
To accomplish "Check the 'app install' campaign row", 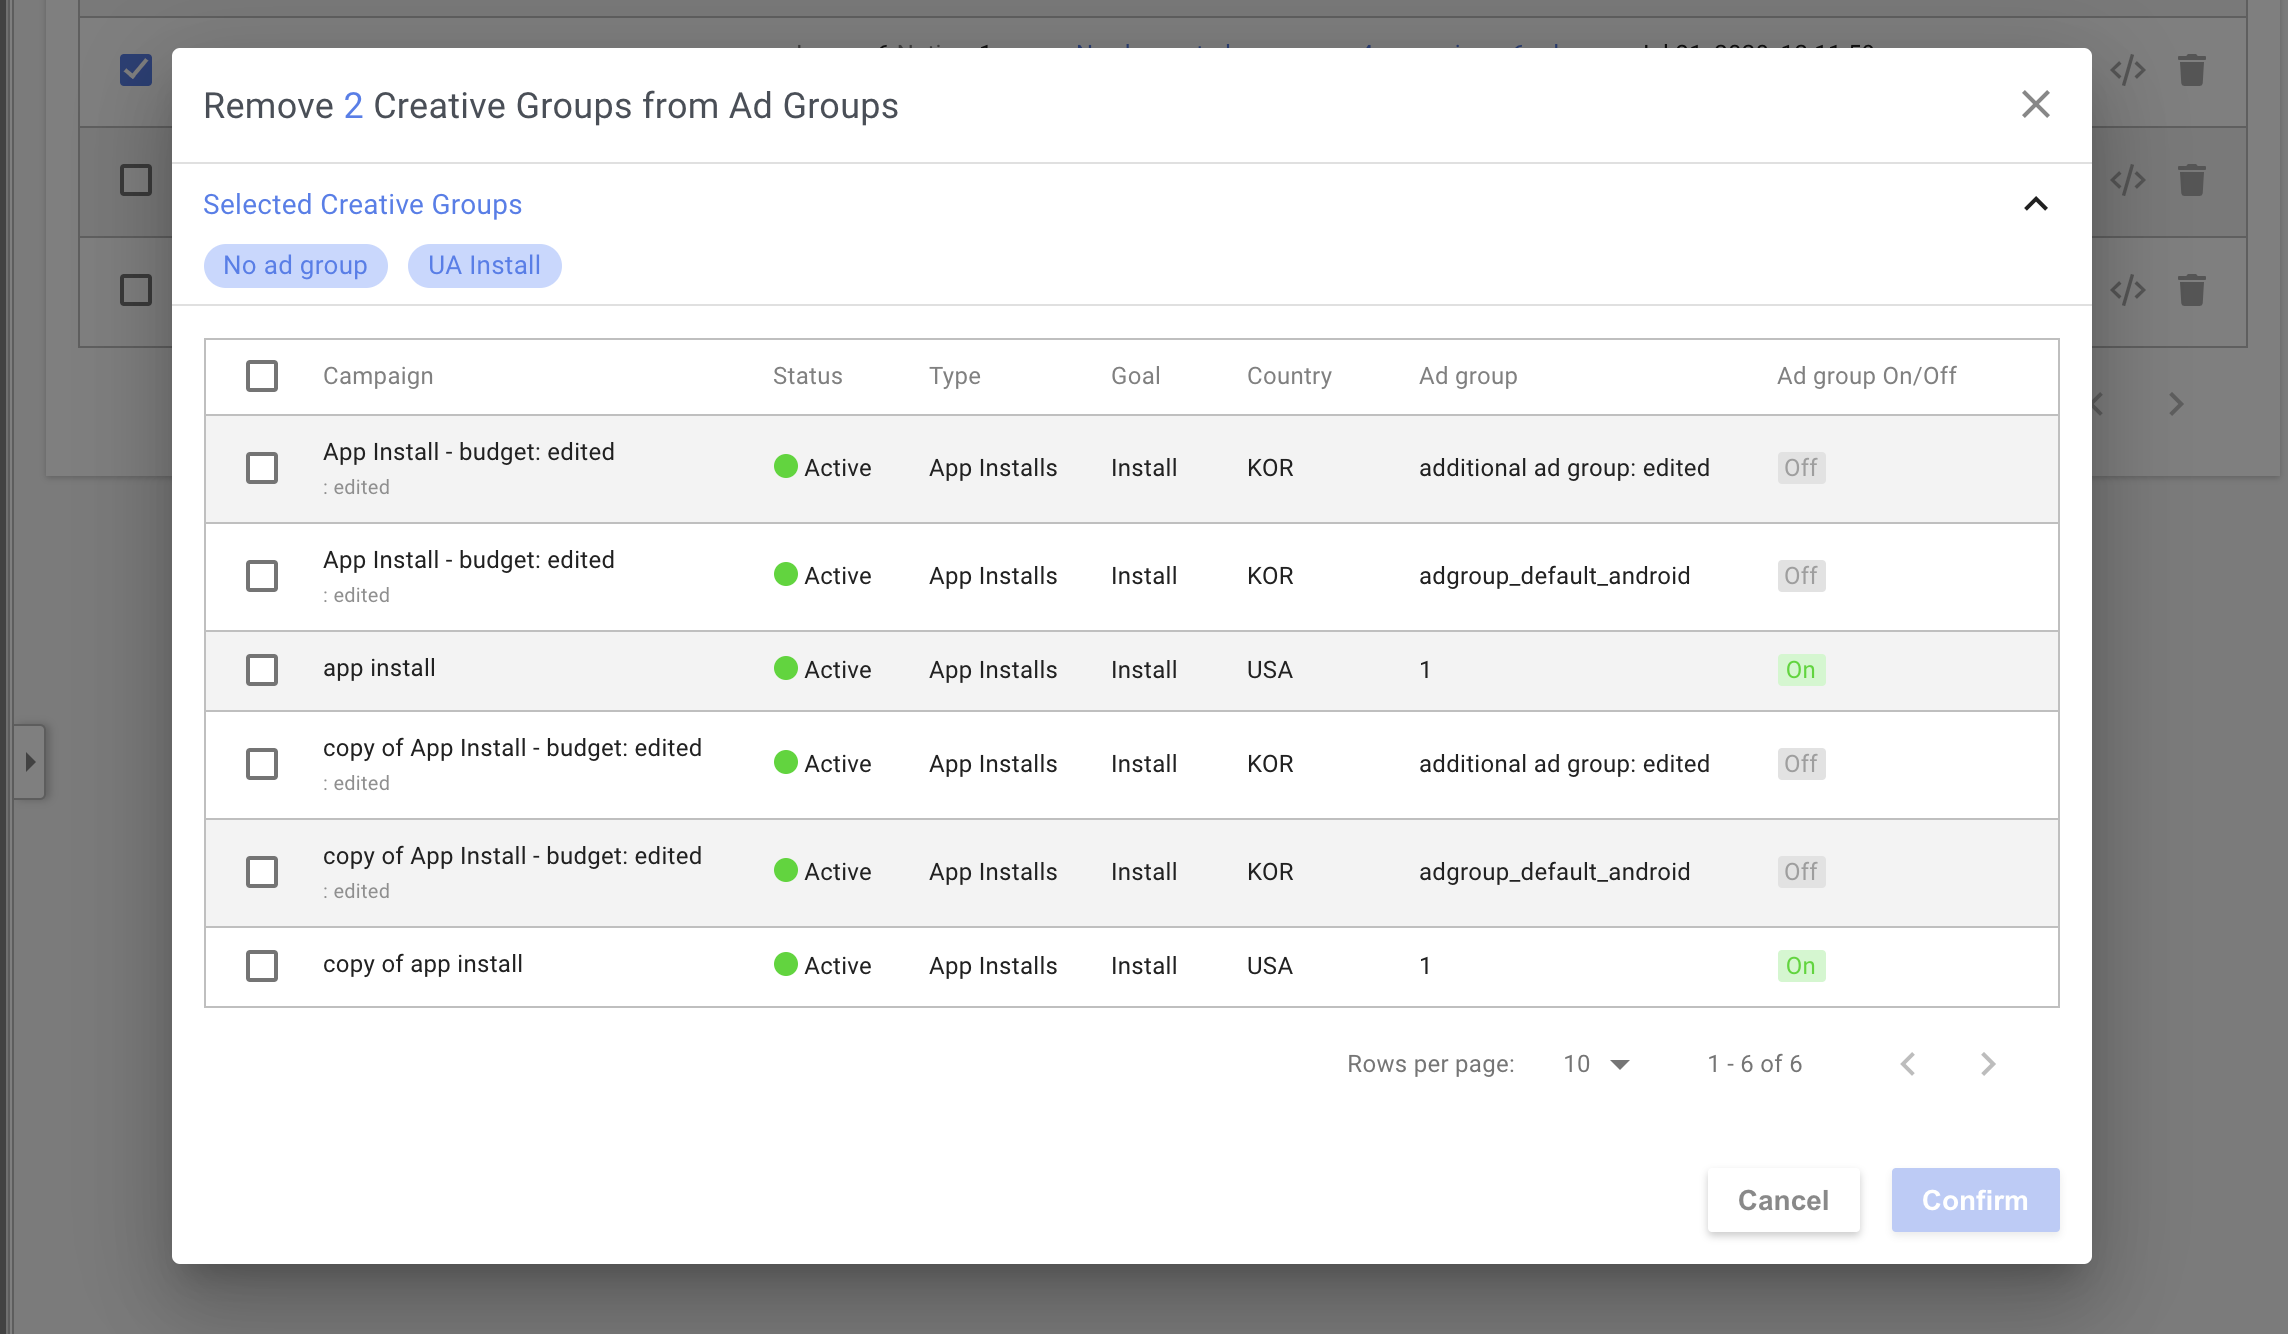I will pyautogui.click(x=262, y=670).
